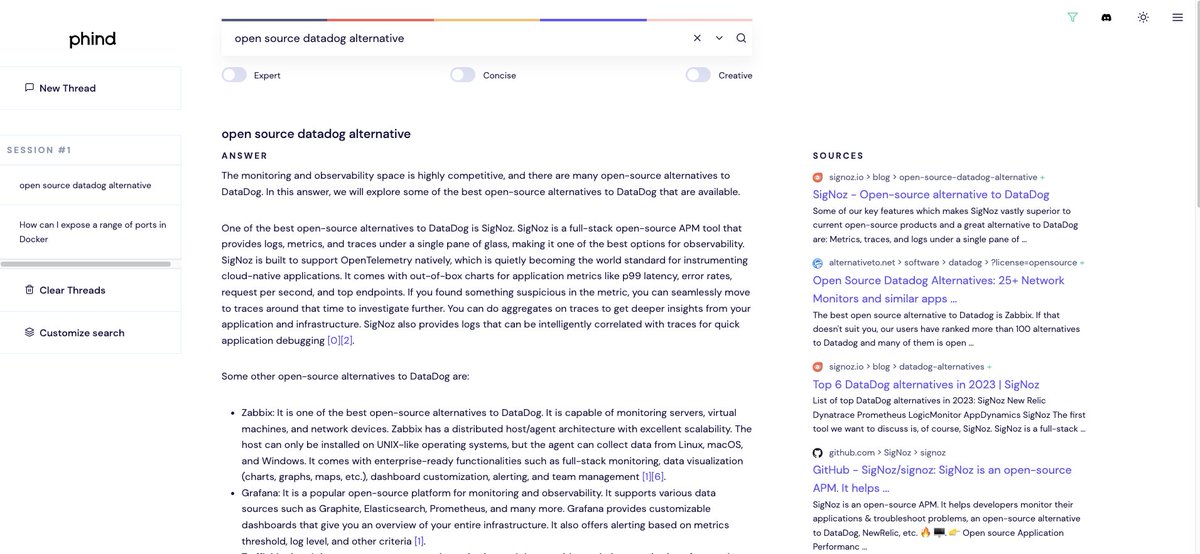The image size is (1200, 554).
Task: Click the SOURCES heading
Action: click(838, 156)
